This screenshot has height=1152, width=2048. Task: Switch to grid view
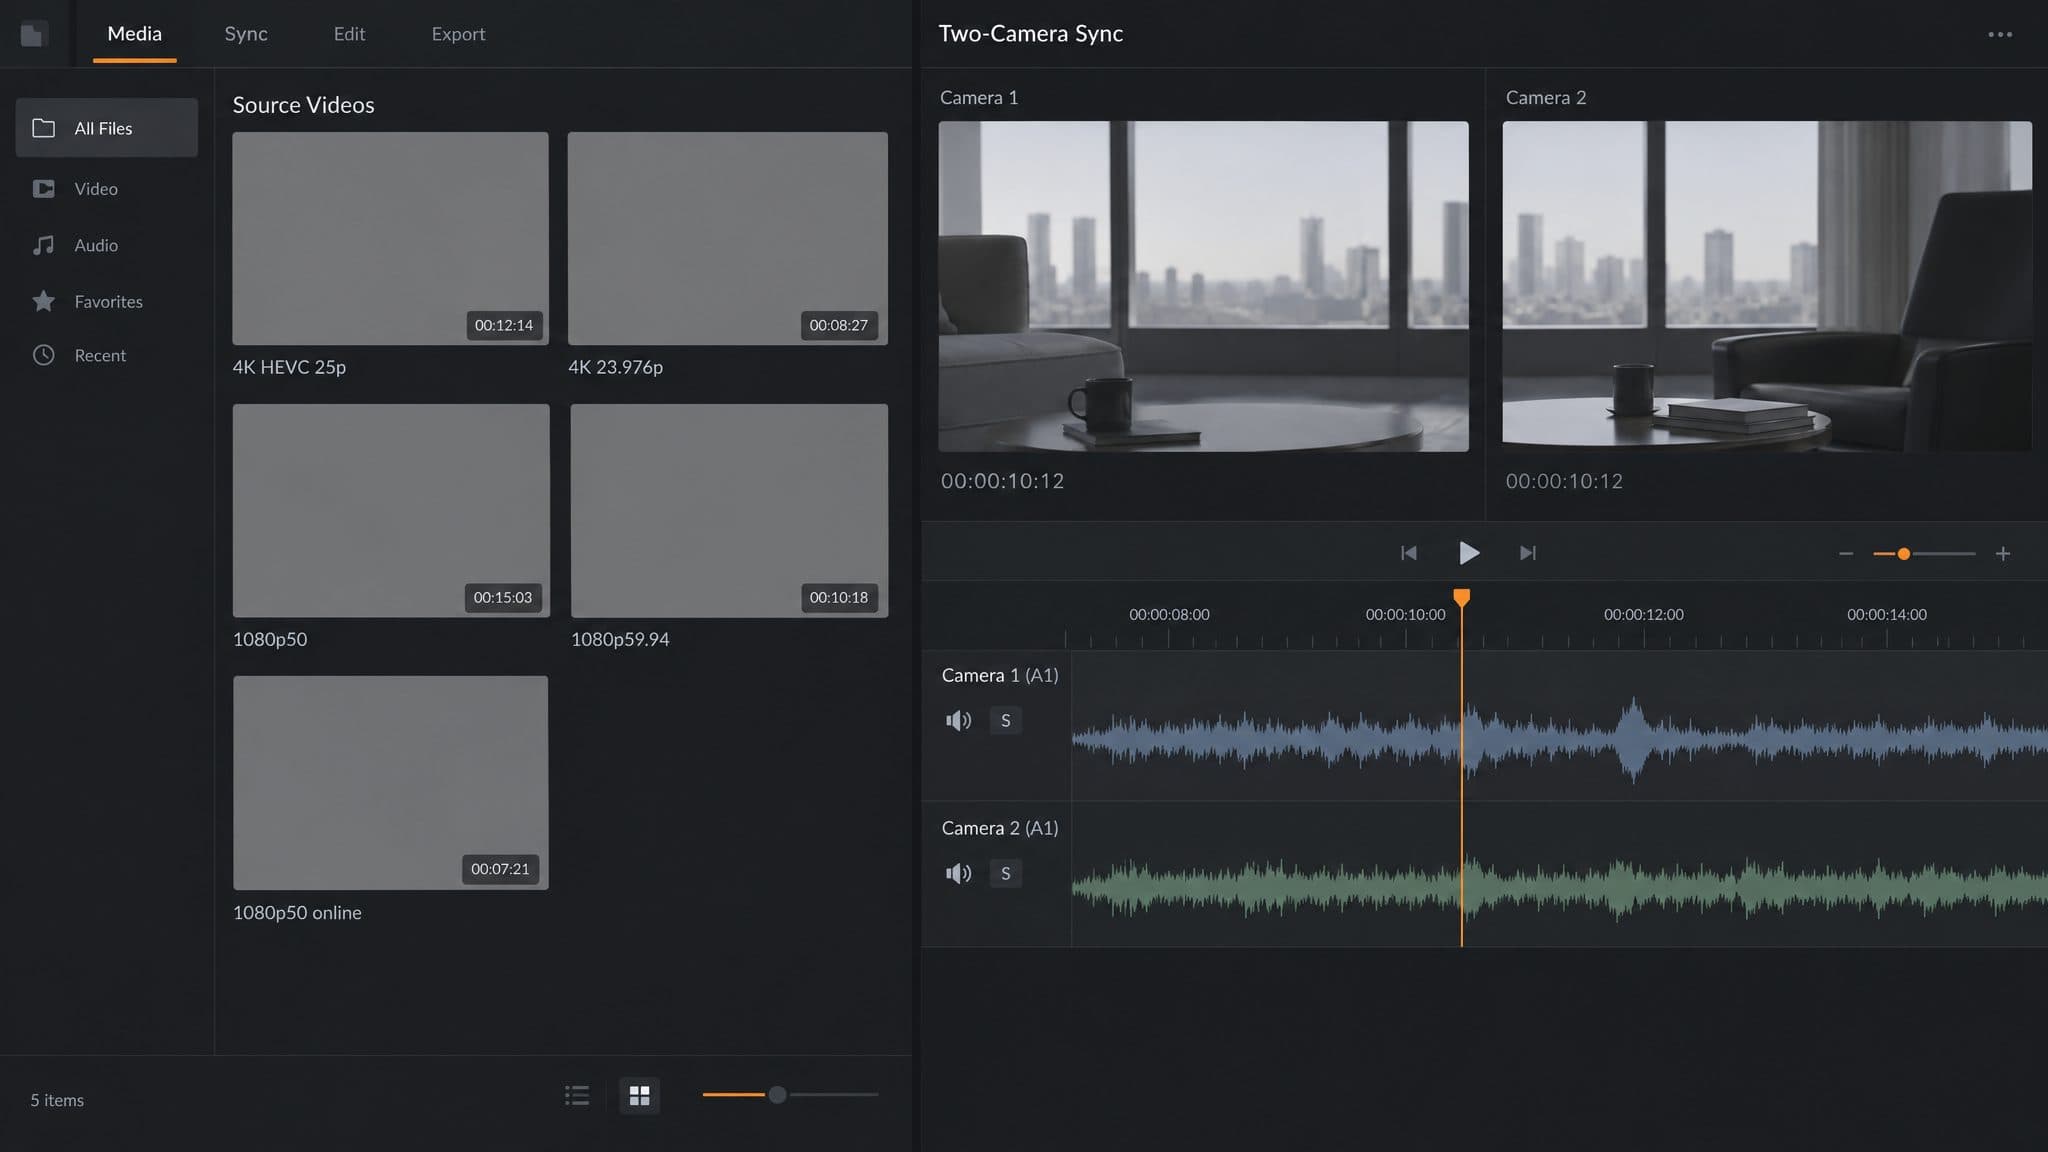[x=639, y=1096]
